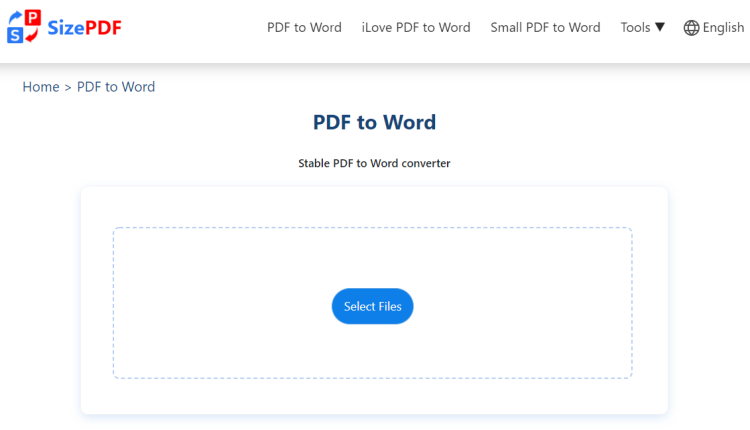Click the blue S tile in the logo
Screen dimensions: 750x430
[15, 36]
